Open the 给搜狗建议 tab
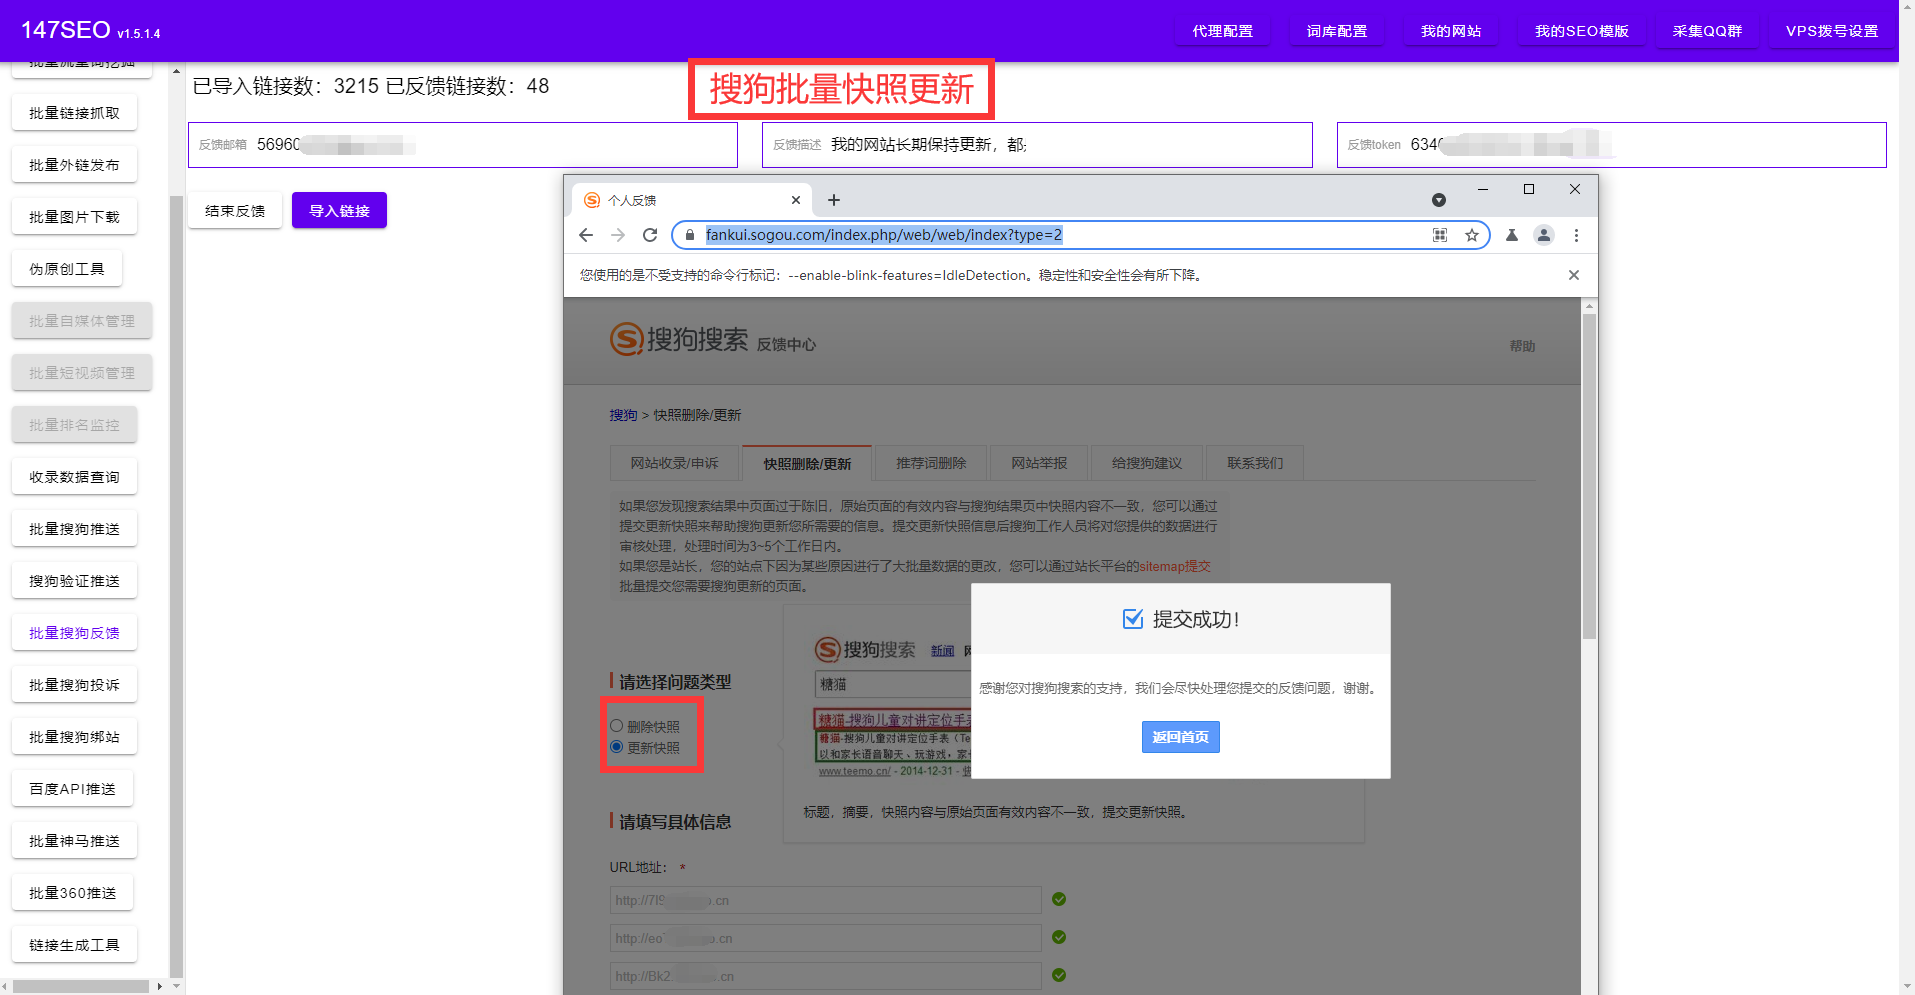 (1147, 463)
